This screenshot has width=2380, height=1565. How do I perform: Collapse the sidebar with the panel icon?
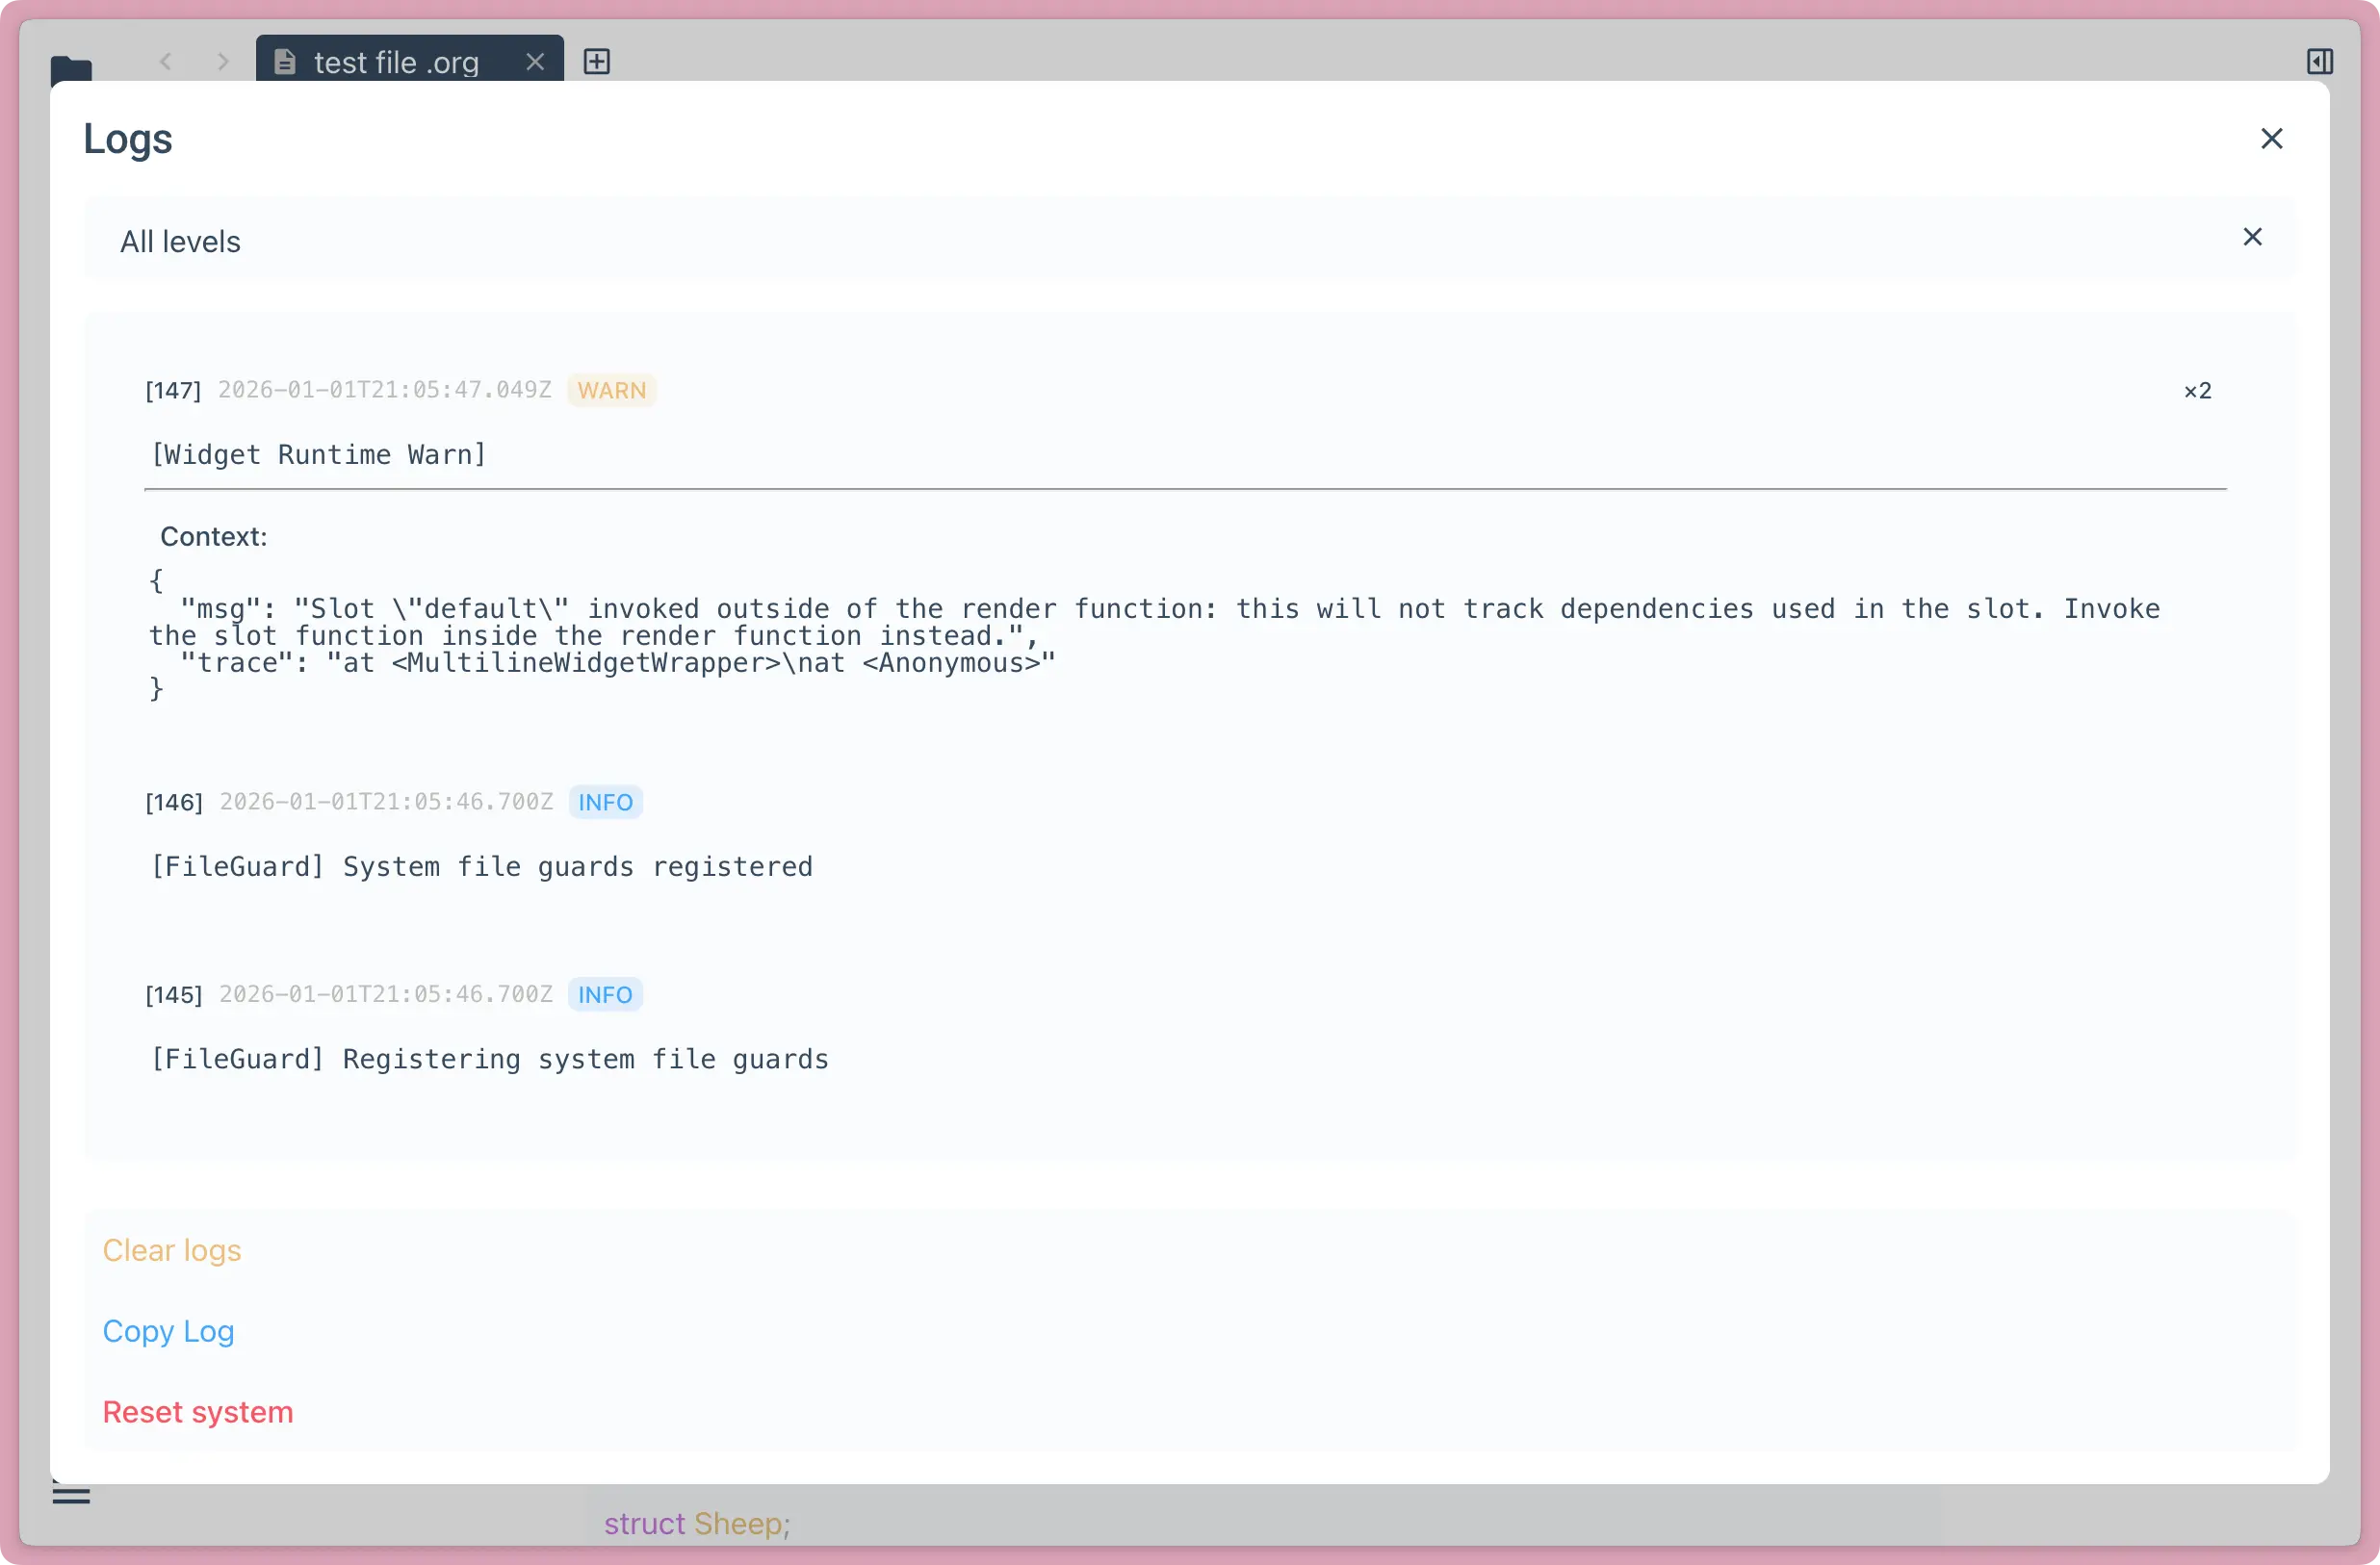pyautogui.click(x=2320, y=61)
